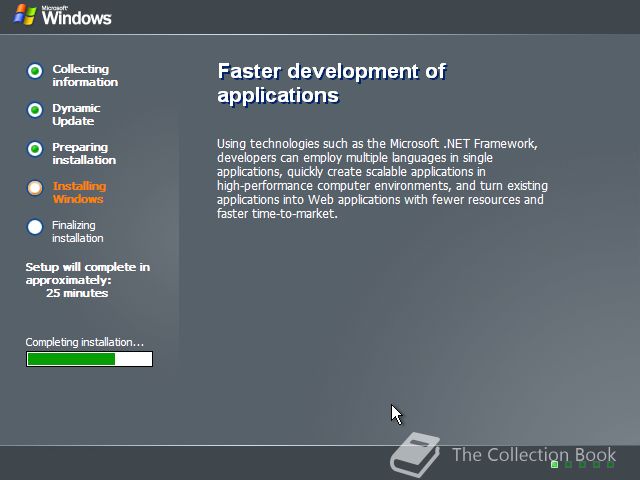Click the 'Dynamic Update' label

(x=76, y=115)
